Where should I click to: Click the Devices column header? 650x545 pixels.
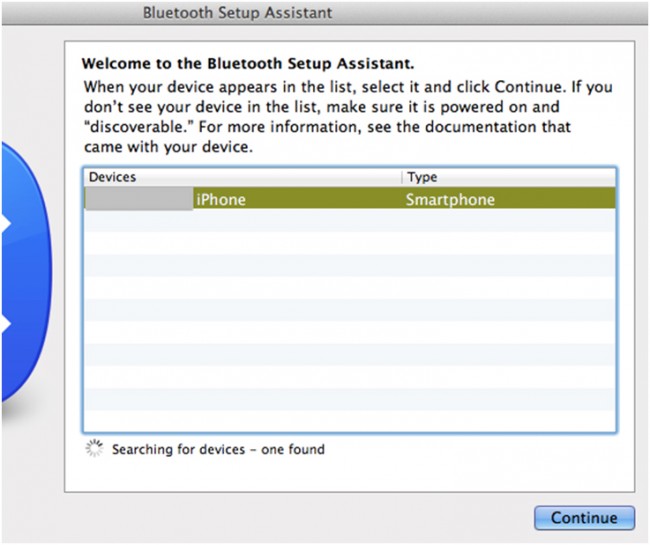pos(112,177)
